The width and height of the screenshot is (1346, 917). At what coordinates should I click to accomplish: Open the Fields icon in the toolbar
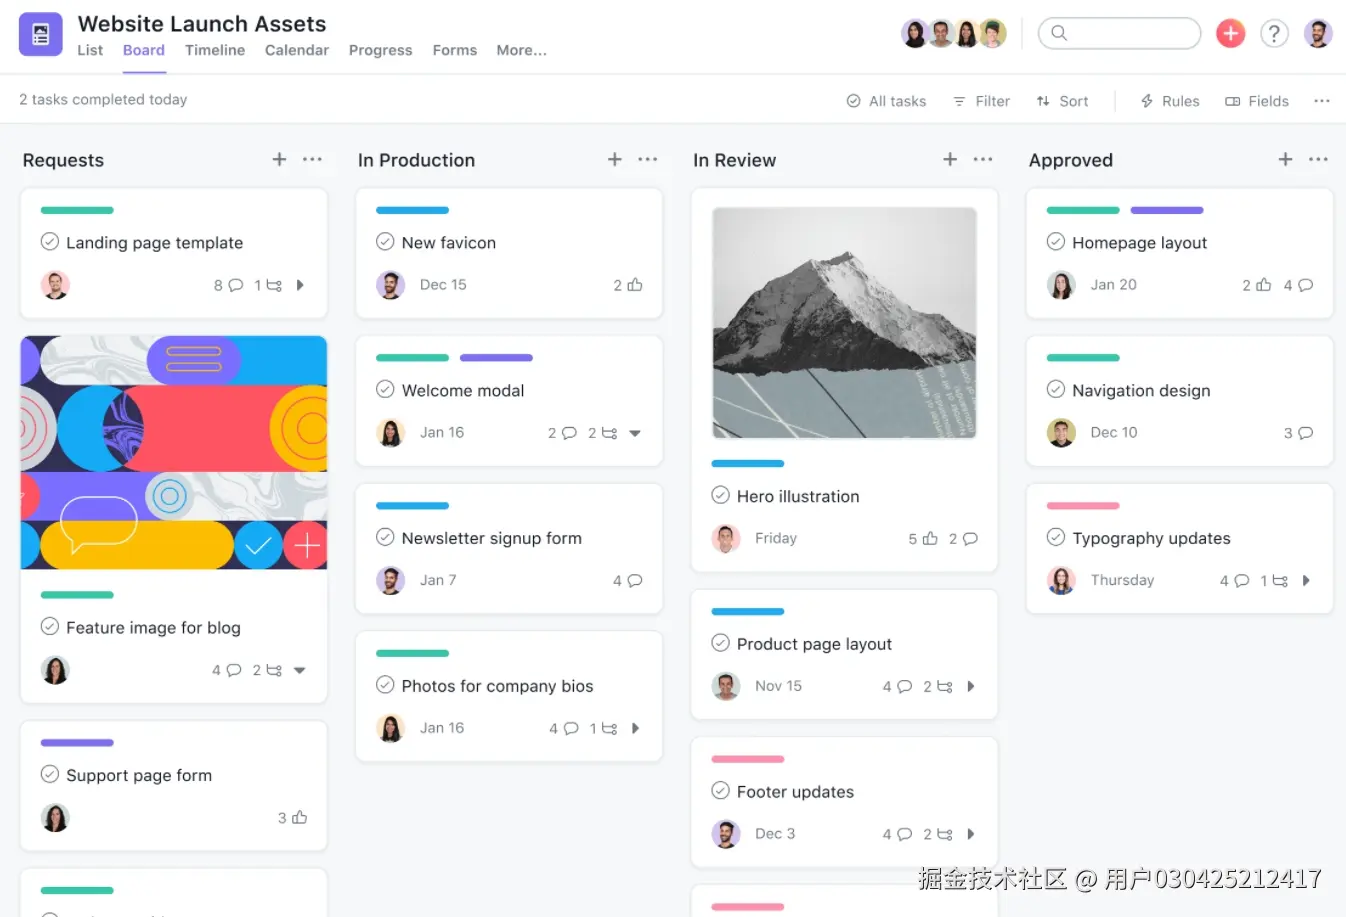[x=1234, y=101]
